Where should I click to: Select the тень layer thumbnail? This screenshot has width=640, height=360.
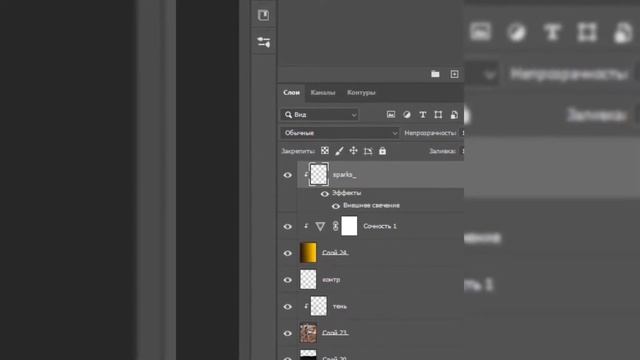pyautogui.click(x=318, y=306)
